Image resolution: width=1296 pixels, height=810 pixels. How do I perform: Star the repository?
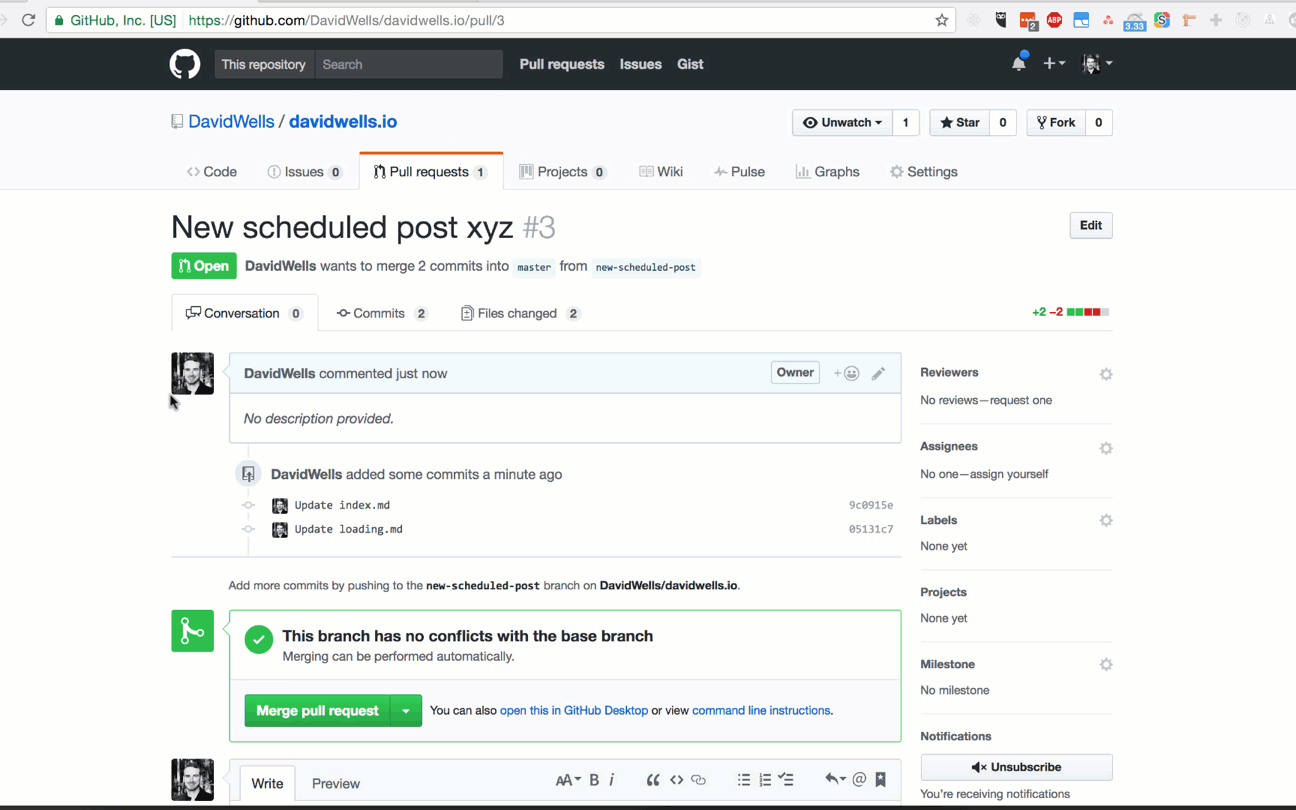pos(959,122)
